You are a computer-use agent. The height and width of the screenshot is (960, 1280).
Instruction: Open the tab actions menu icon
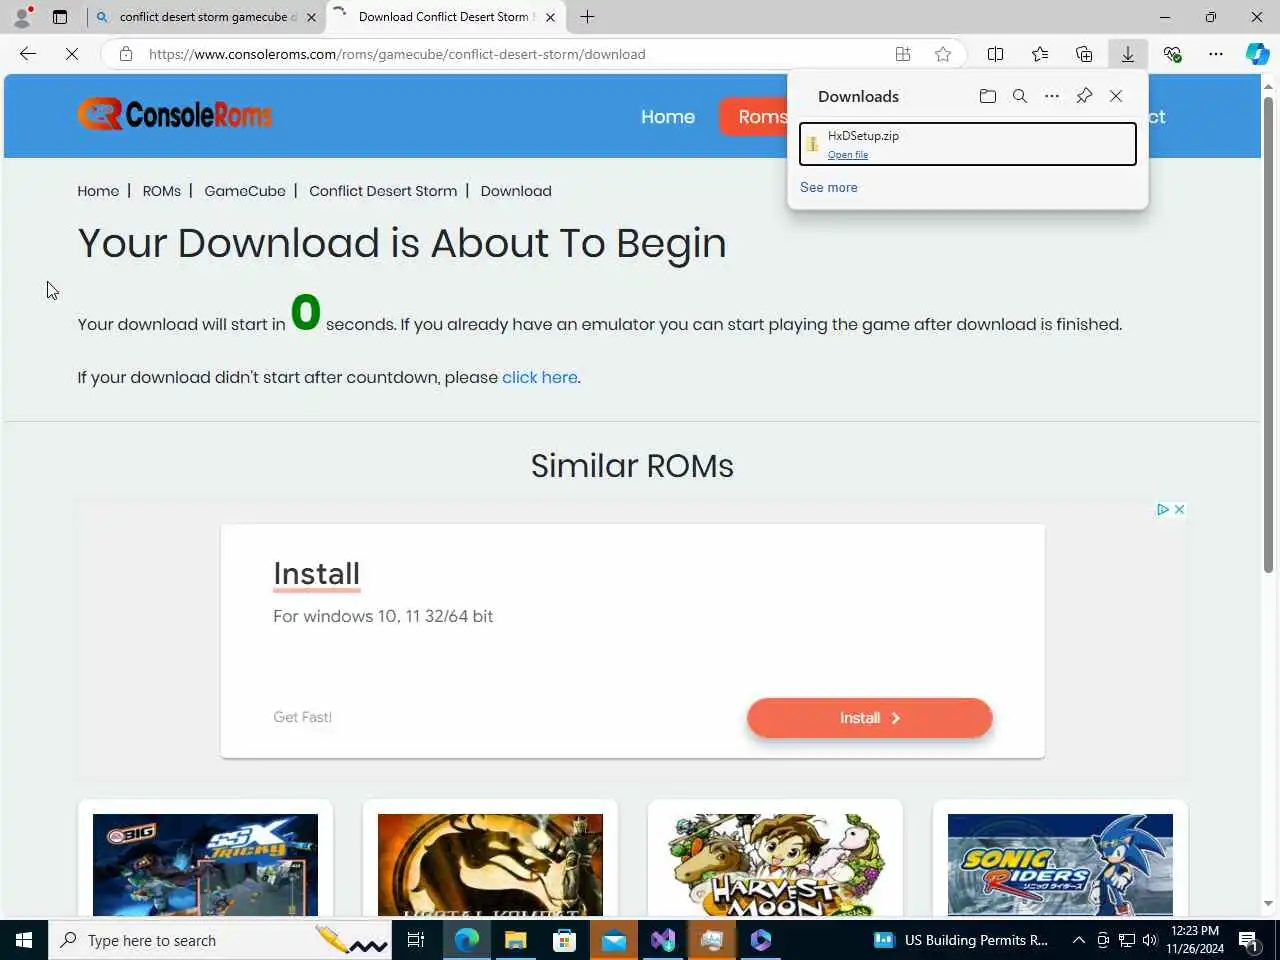[x=60, y=17]
